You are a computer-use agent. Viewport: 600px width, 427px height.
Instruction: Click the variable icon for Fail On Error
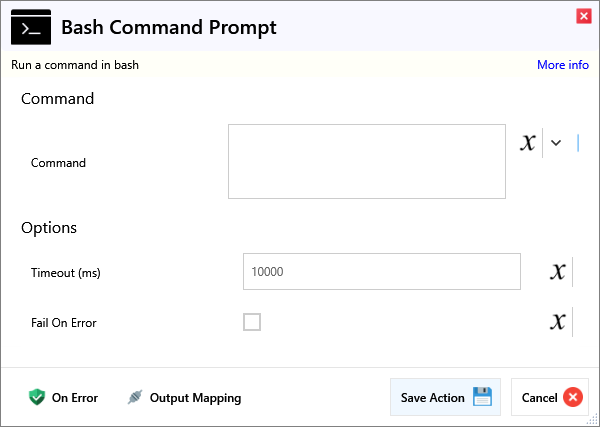pyautogui.click(x=558, y=322)
